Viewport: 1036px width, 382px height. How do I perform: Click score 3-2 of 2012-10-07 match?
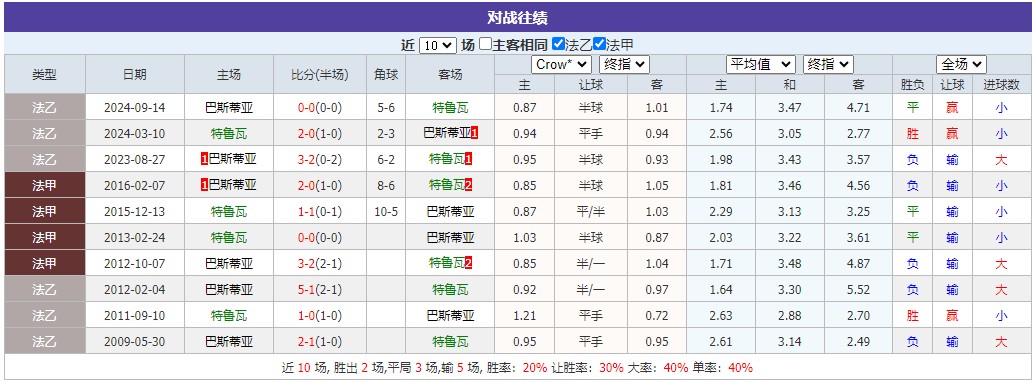pos(308,264)
